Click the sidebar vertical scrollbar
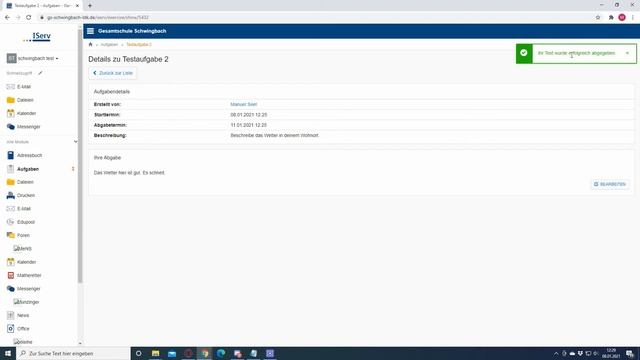640x360 pixels. pyautogui.click(x=80, y=155)
